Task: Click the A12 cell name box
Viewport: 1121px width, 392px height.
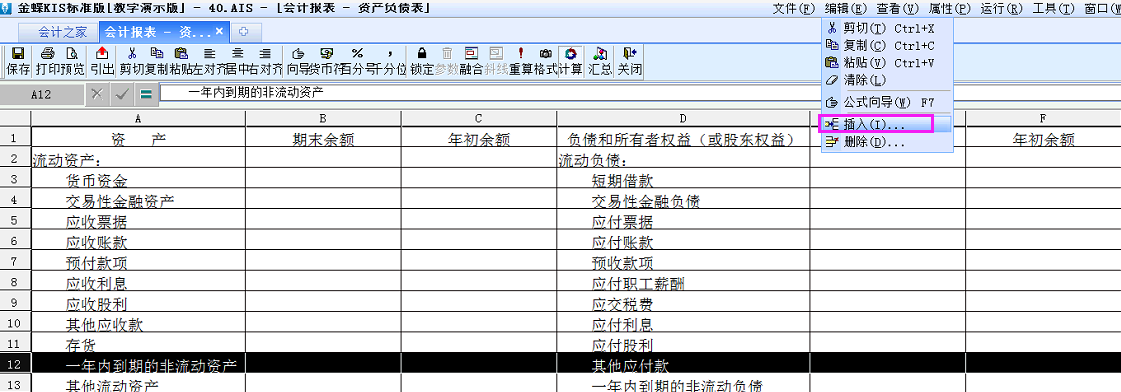Action: click(x=41, y=94)
